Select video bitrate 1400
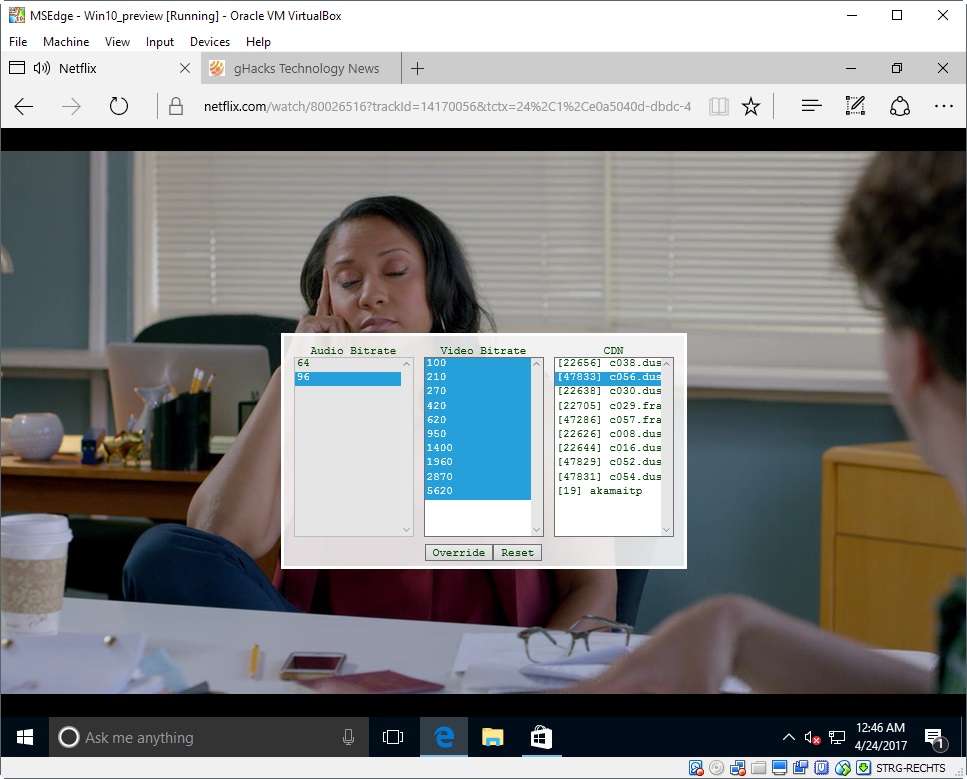Image resolution: width=967 pixels, height=779 pixels. (477, 448)
